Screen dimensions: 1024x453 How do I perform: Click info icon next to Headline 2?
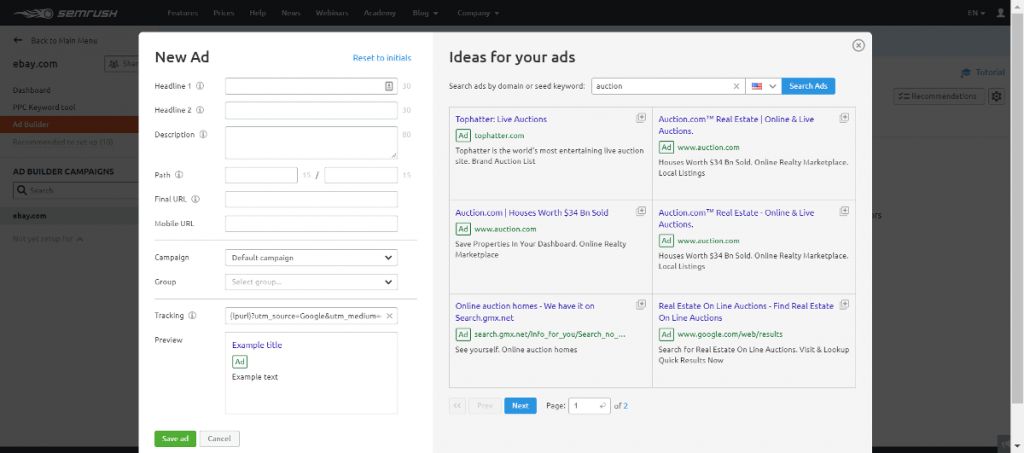point(200,110)
